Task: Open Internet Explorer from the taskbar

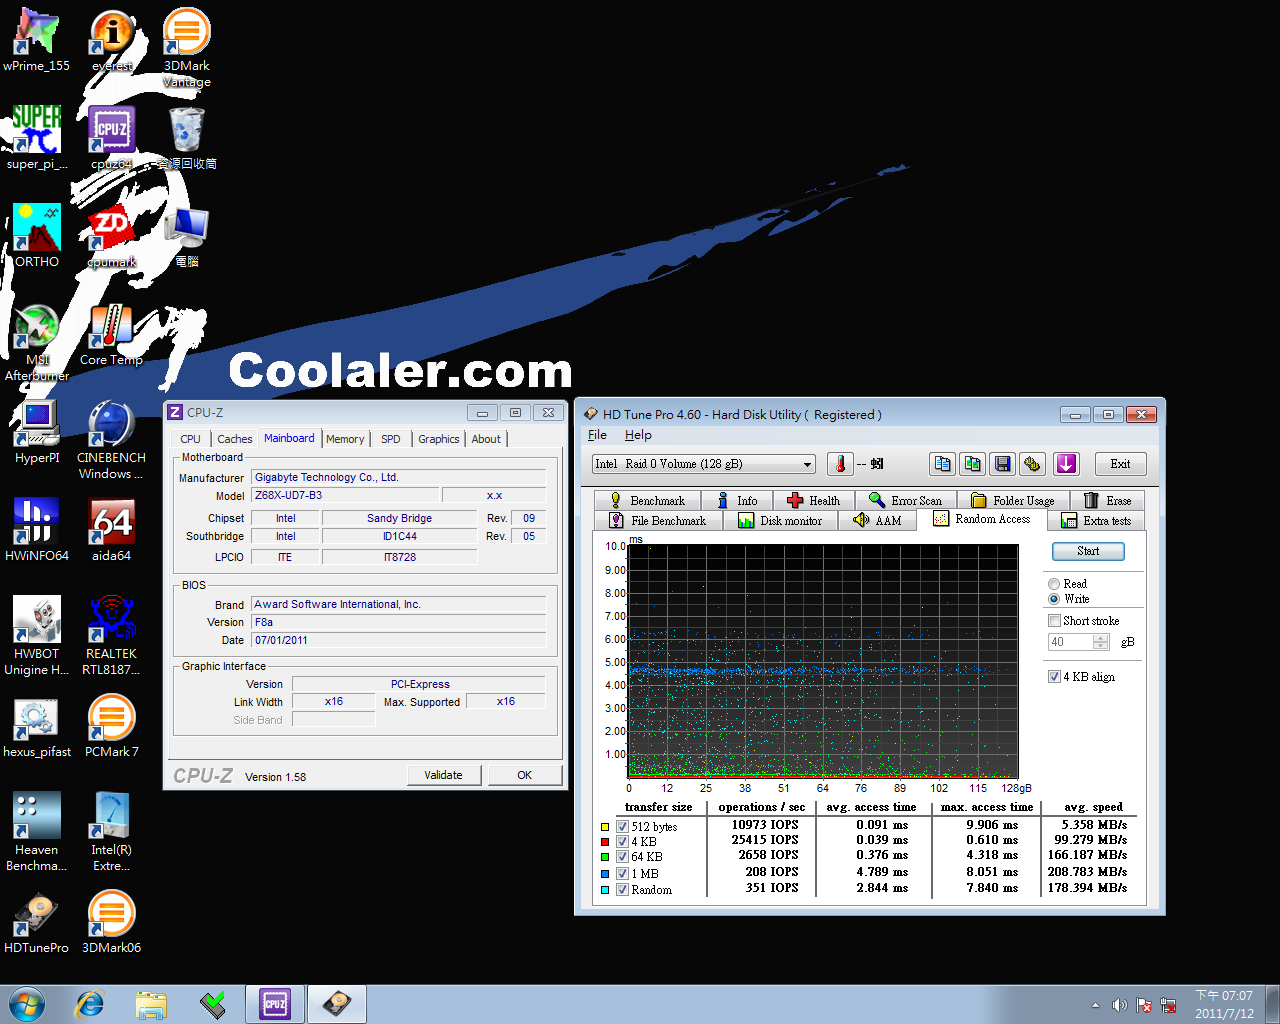Action: (x=90, y=1004)
